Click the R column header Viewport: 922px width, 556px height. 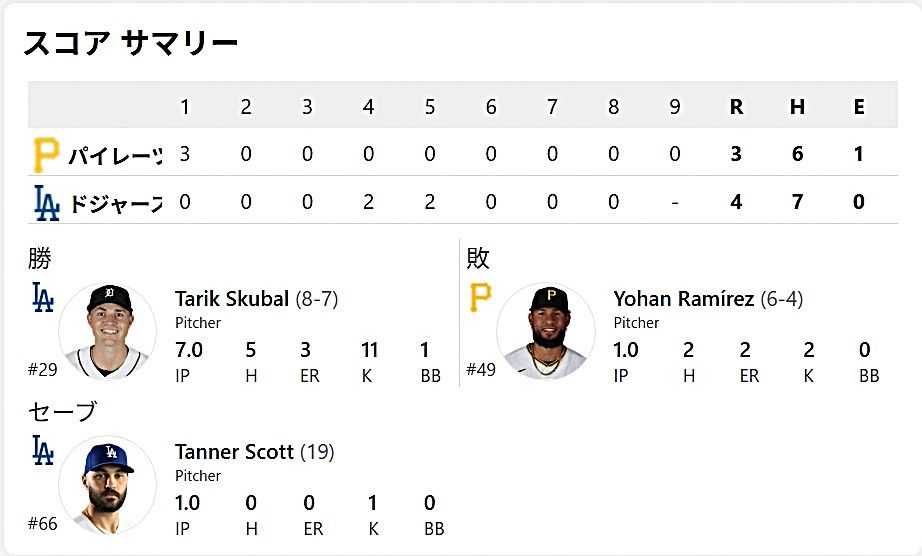736,107
